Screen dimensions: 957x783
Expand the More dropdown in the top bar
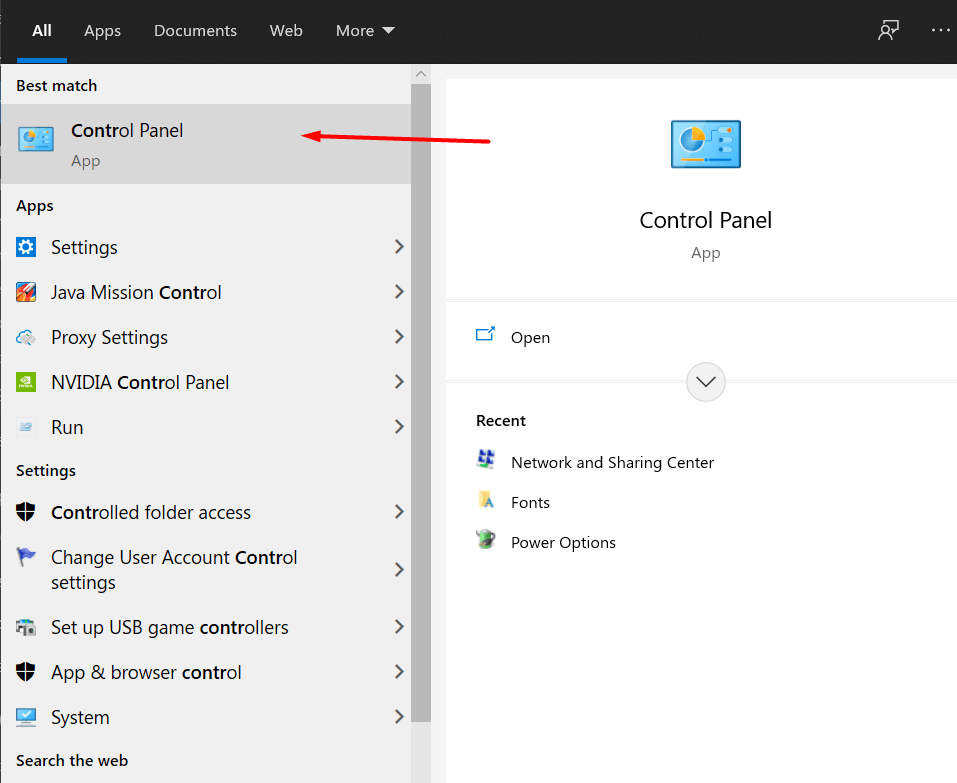click(x=364, y=30)
